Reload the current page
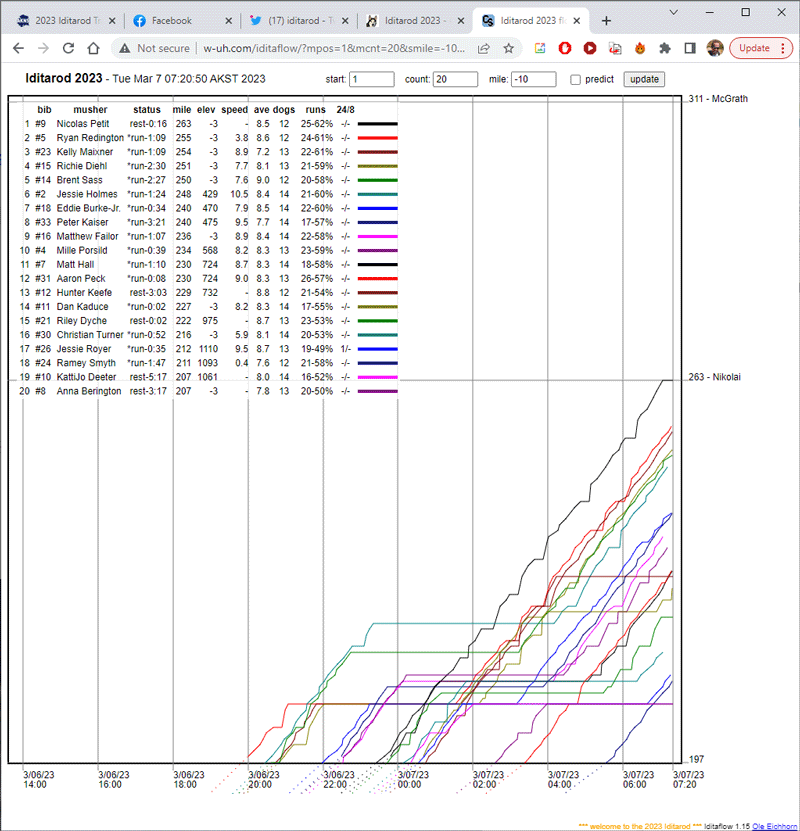The height and width of the screenshot is (831, 800). point(68,48)
